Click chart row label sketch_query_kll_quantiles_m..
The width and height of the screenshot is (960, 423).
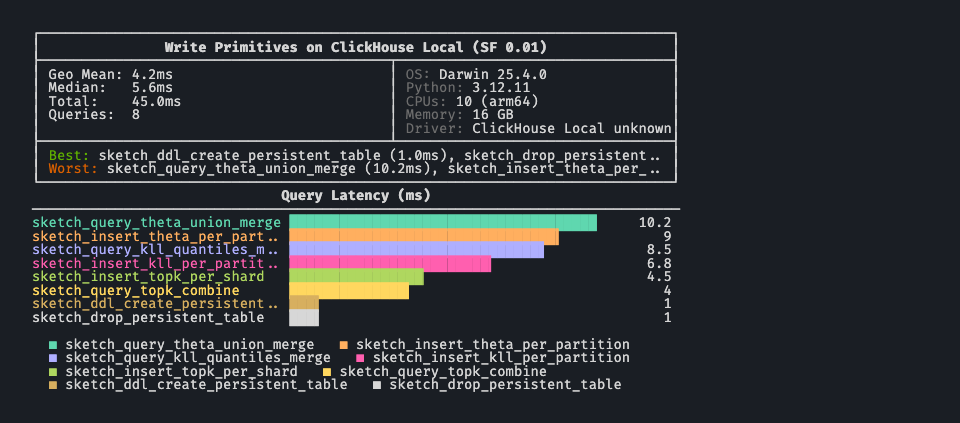(155, 250)
